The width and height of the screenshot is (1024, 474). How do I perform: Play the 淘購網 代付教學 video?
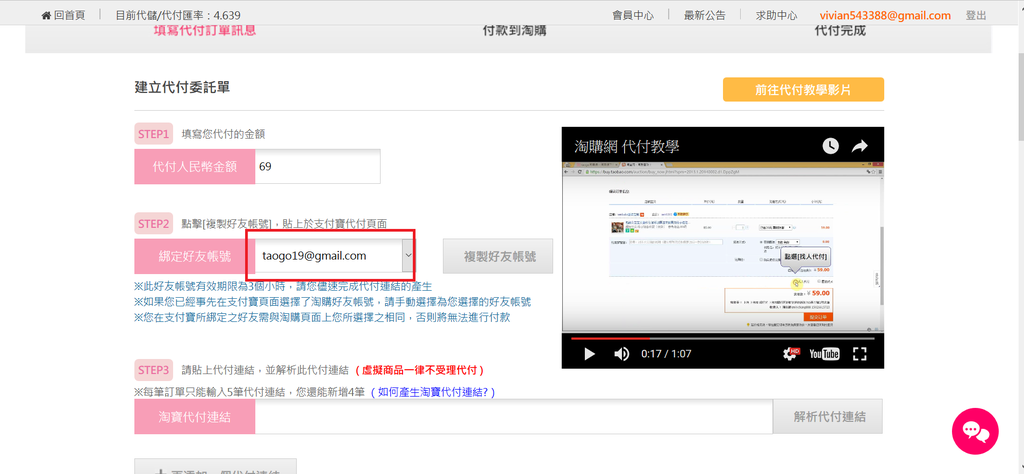[590, 354]
